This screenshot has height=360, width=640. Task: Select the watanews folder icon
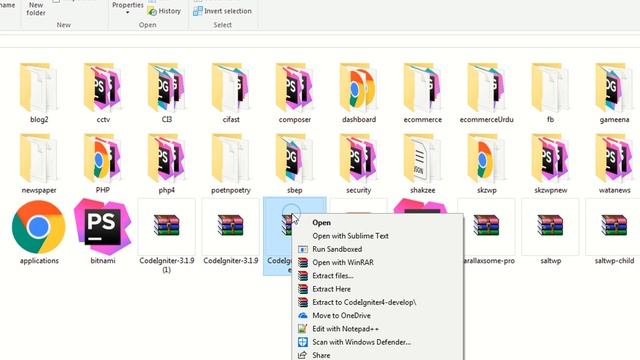(614, 158)
